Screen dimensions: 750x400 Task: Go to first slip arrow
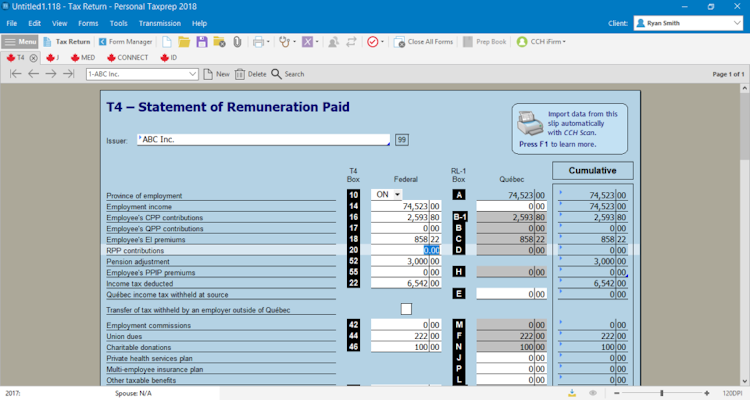pyautogui.click(x=16, y=74)
